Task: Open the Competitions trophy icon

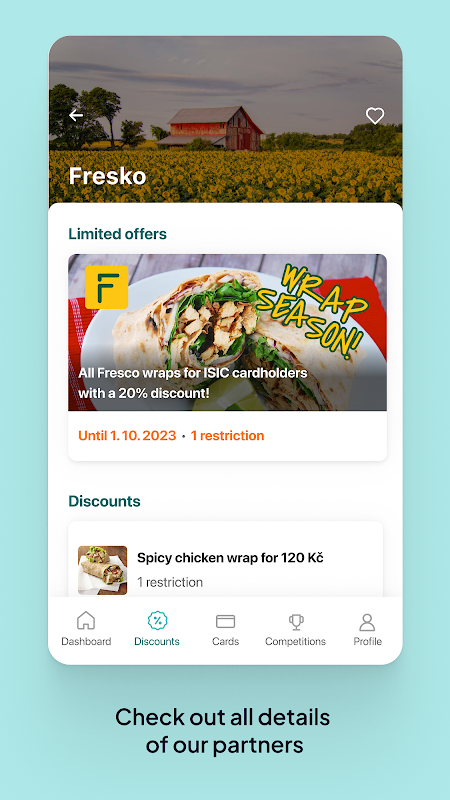Action: (x=296, y=621)
